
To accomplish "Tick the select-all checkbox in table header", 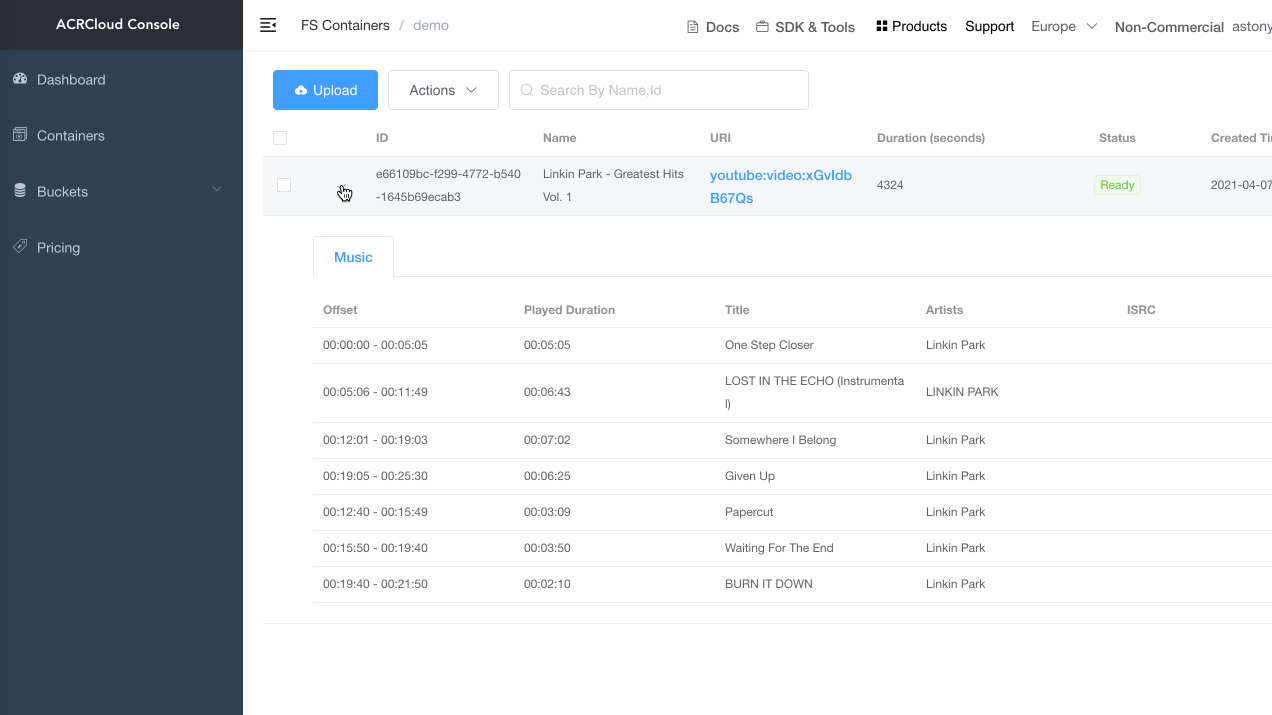I will click(280, 138).
